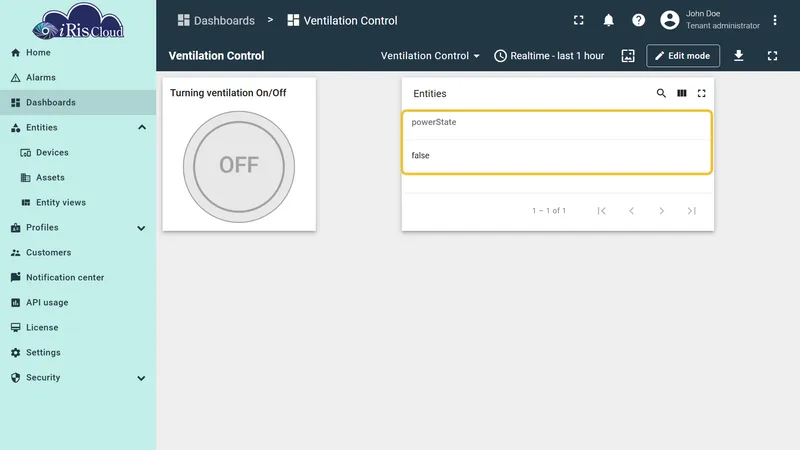Collapse the Entities sidebar section
Viewport: 800px width, 450px height.
click(x=142, y=128)
